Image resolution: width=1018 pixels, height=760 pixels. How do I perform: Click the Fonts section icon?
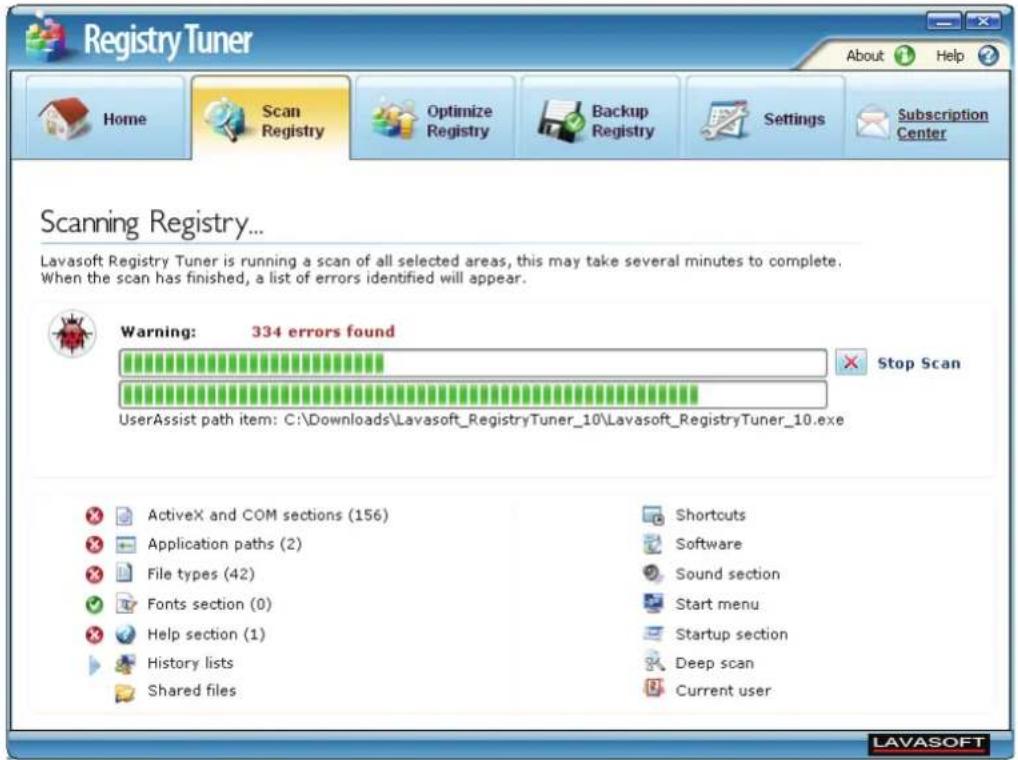click(x=125, y=604)
